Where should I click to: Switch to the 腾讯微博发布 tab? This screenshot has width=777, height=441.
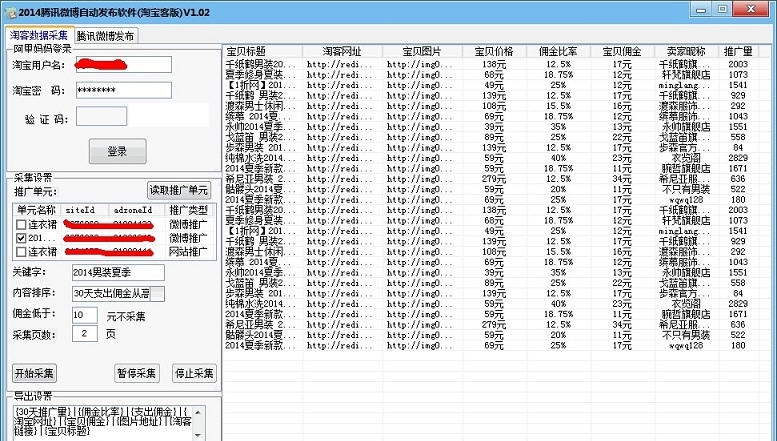pyautogui.click(x=106, y=36)
